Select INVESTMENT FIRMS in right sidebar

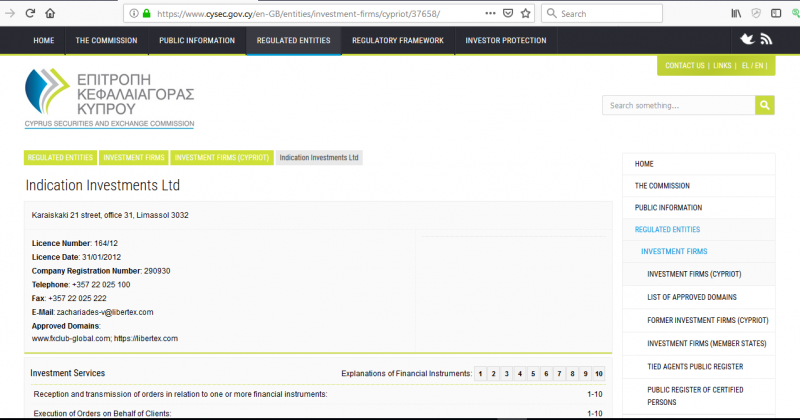(698, 252)
